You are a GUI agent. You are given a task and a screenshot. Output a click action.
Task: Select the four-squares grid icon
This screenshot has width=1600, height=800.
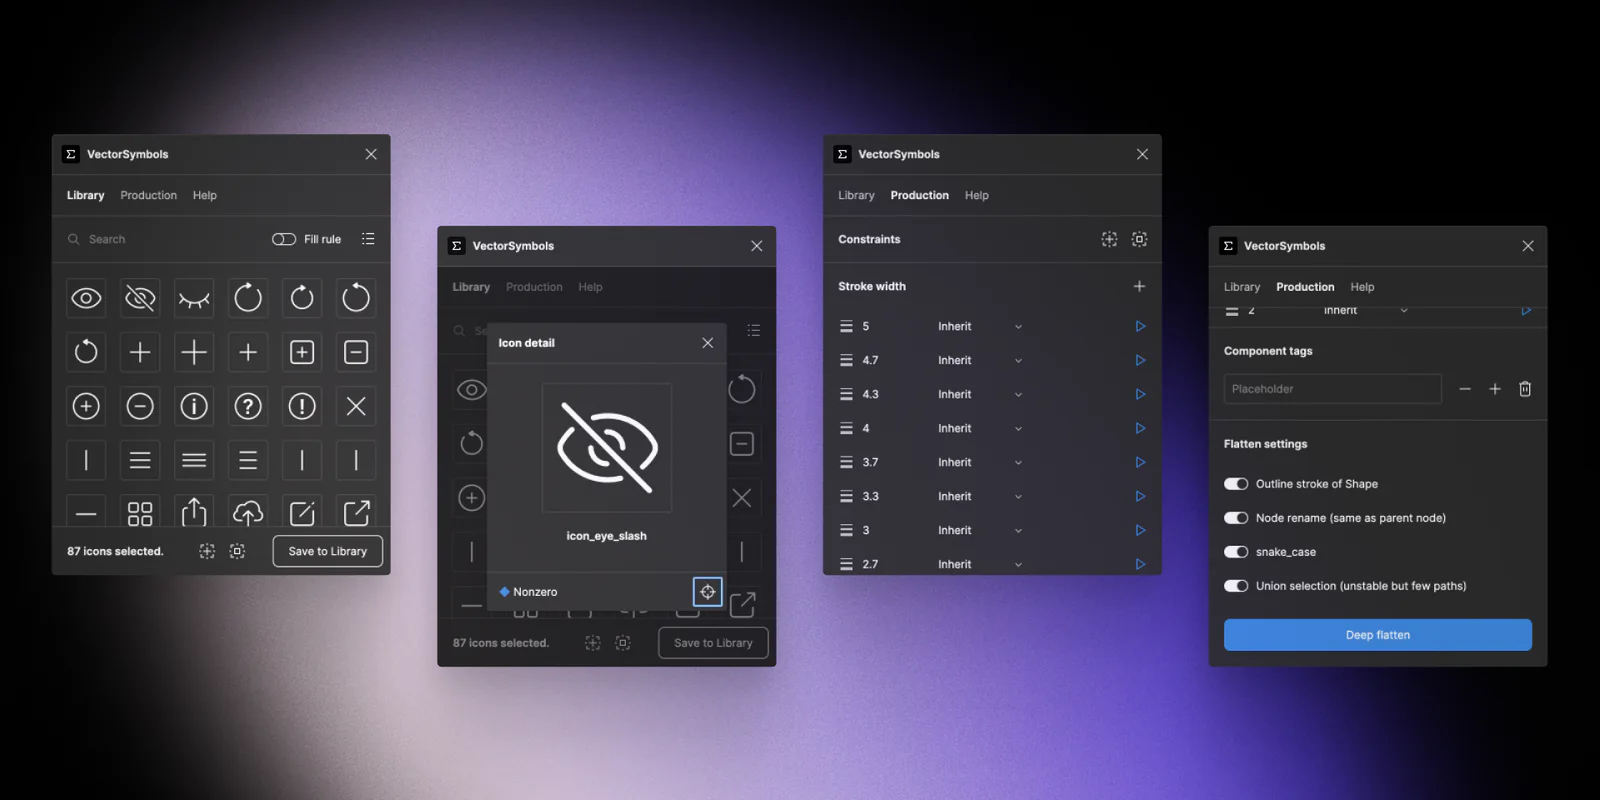coord(140,513)
